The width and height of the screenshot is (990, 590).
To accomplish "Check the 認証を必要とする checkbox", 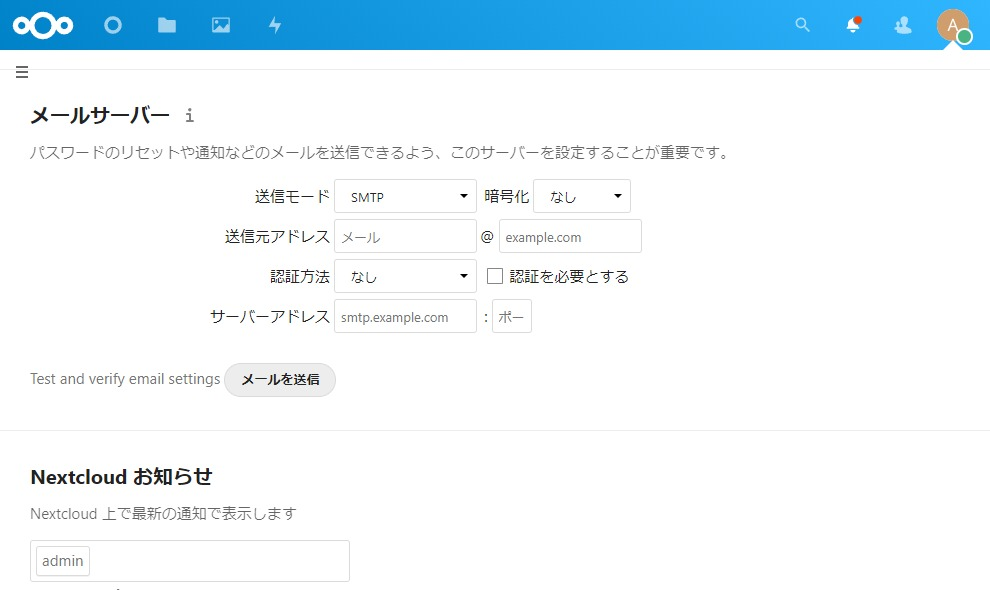I will point(495,276).
